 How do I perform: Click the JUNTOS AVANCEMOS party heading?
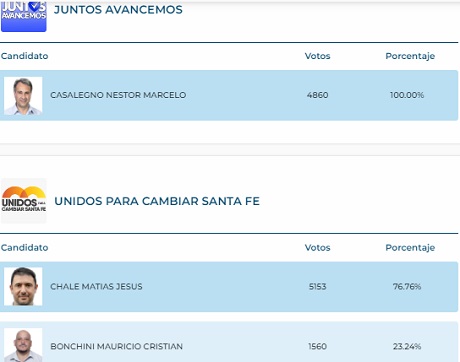[x=118, y=10]
